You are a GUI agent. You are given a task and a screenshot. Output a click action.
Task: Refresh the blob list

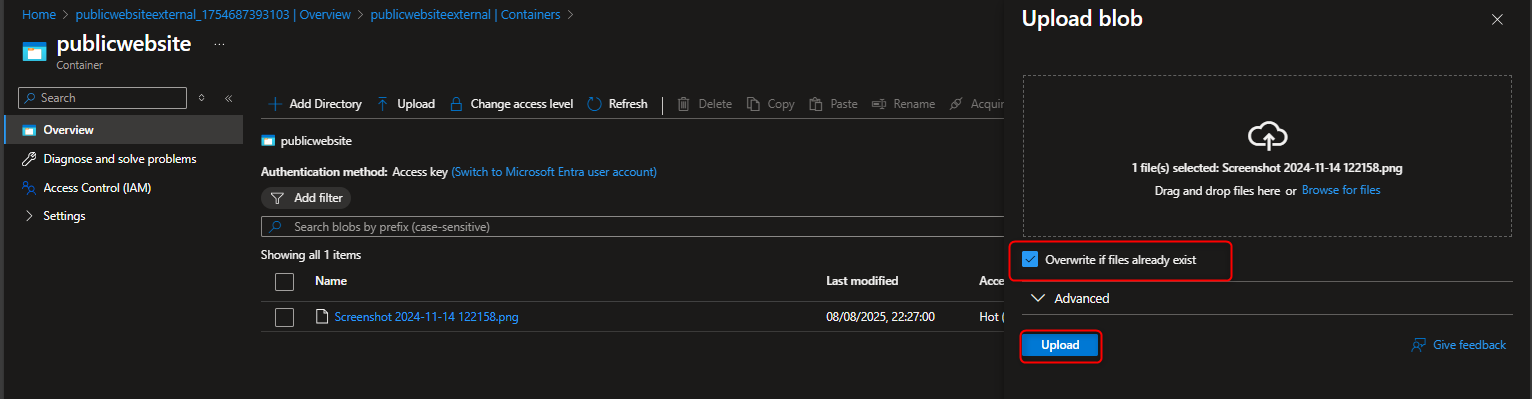pos(617,104)
